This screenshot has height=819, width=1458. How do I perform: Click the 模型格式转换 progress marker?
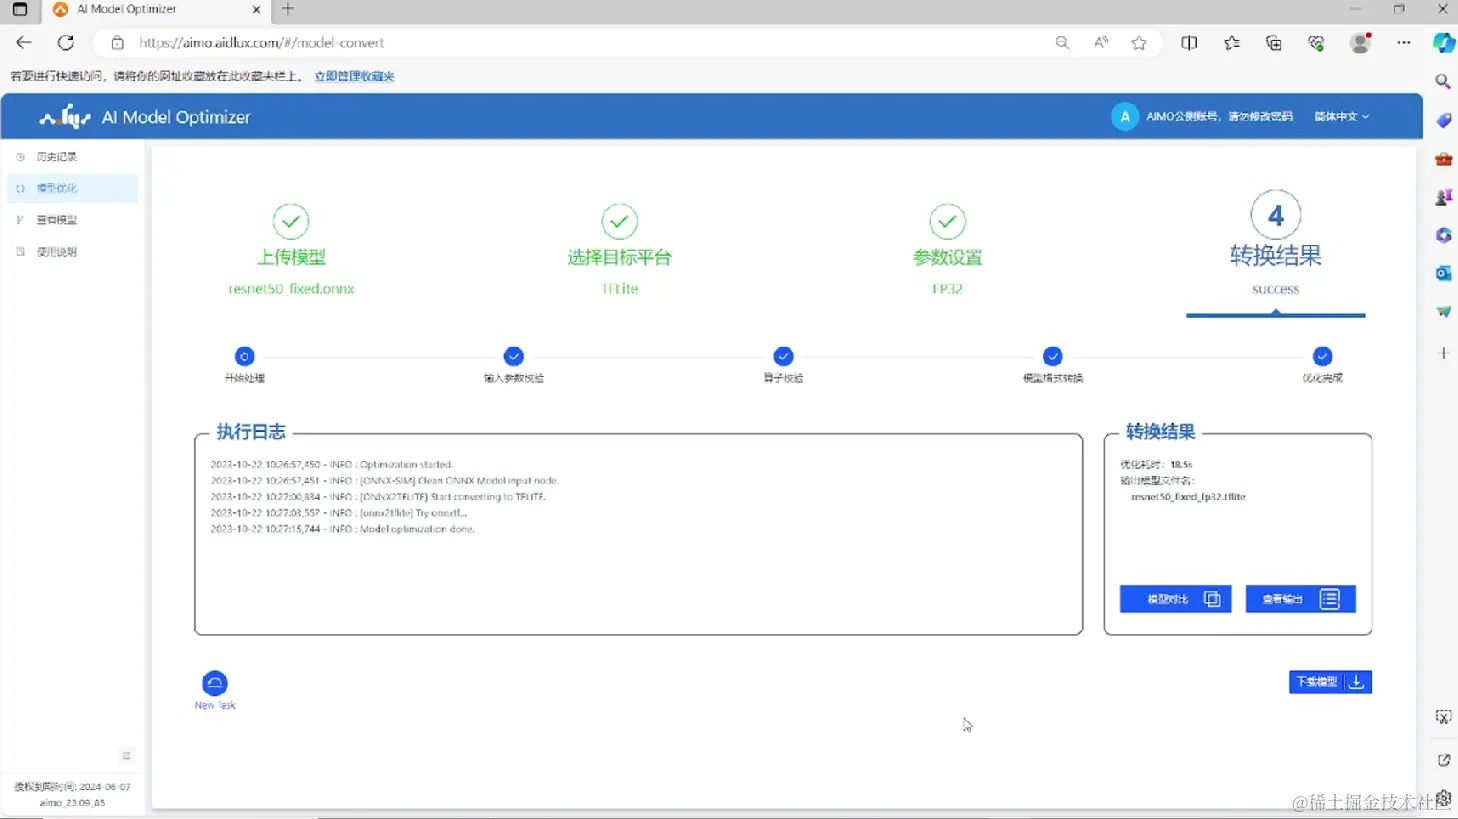pos(1052,356)
